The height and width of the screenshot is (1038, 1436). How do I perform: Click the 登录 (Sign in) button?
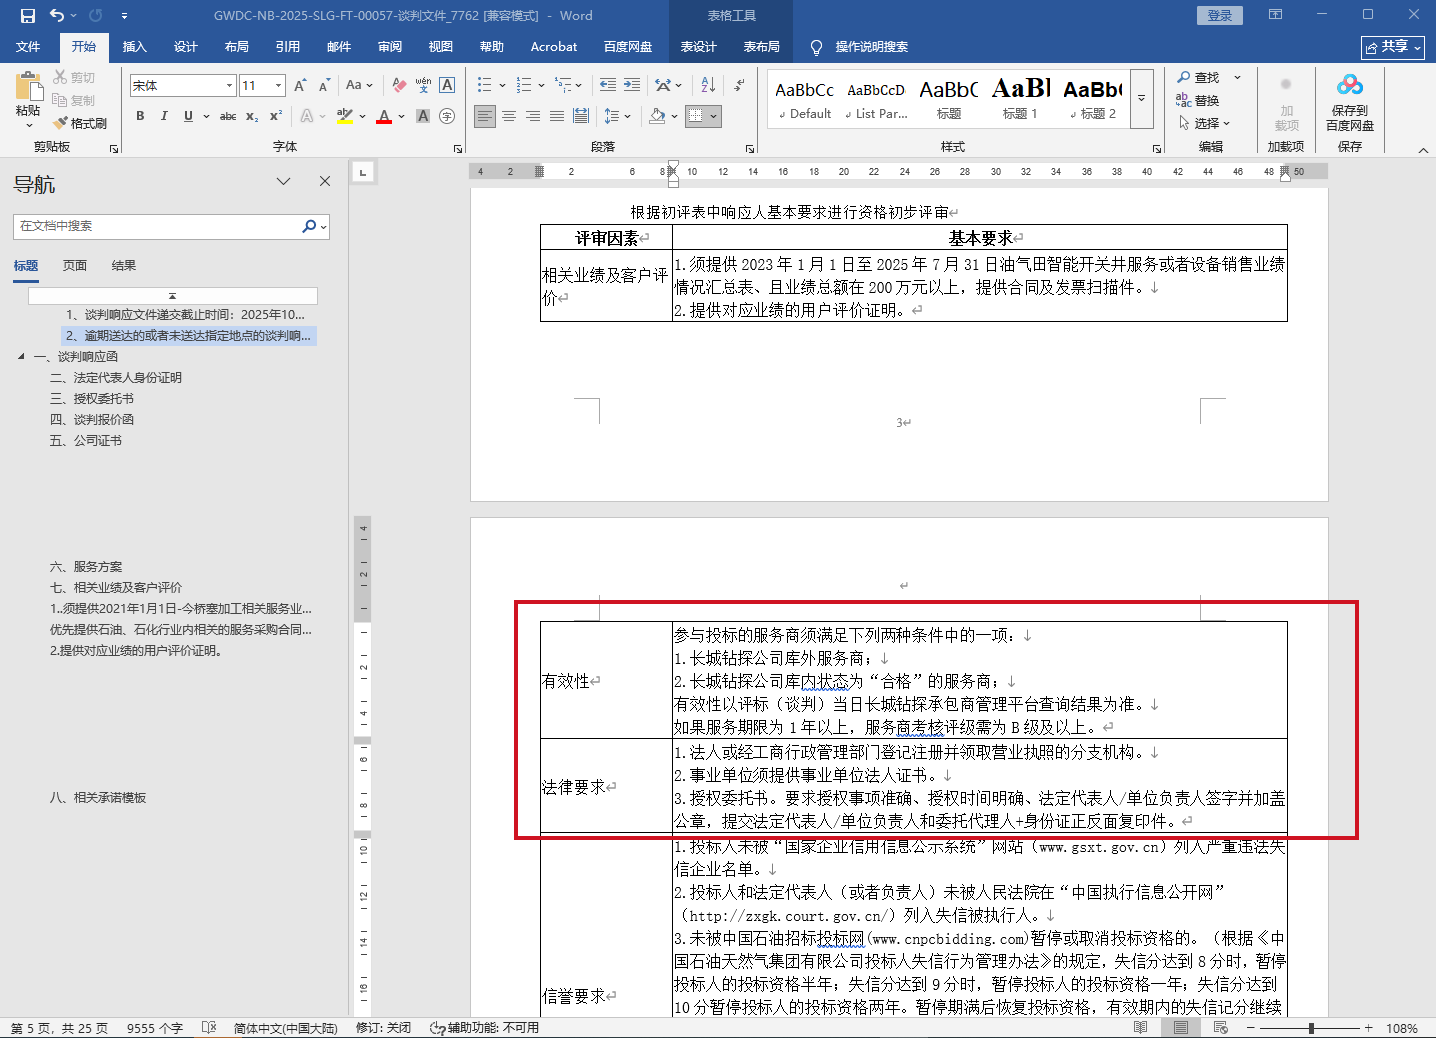tap(1220, 15)
